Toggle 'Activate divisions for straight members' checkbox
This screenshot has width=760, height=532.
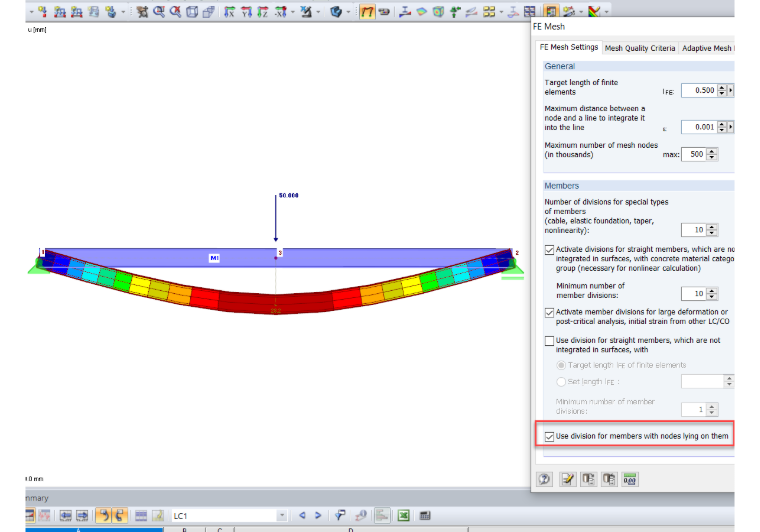tap(549, 250)
